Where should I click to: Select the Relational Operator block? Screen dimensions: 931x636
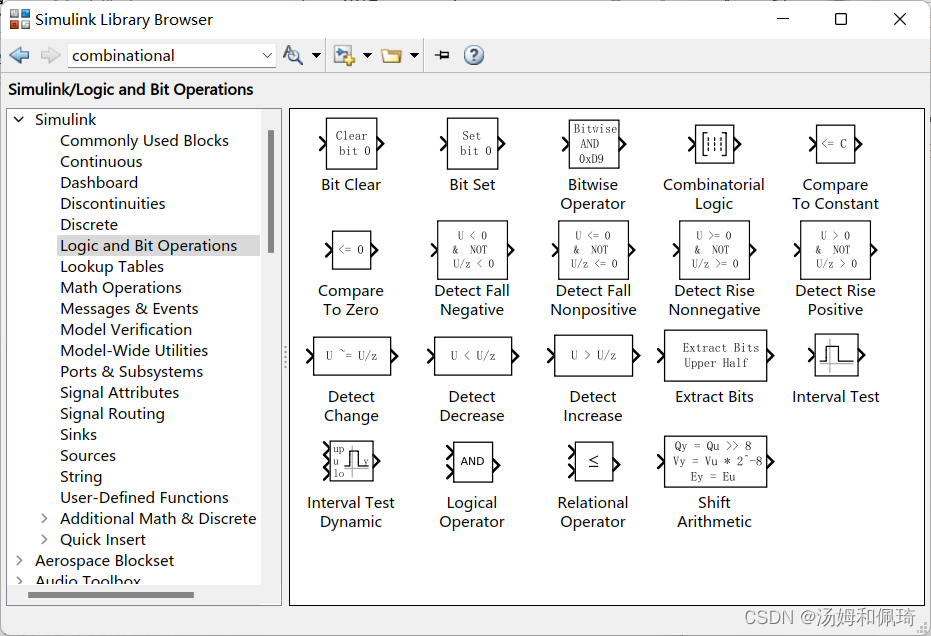[x=594, y=461]
